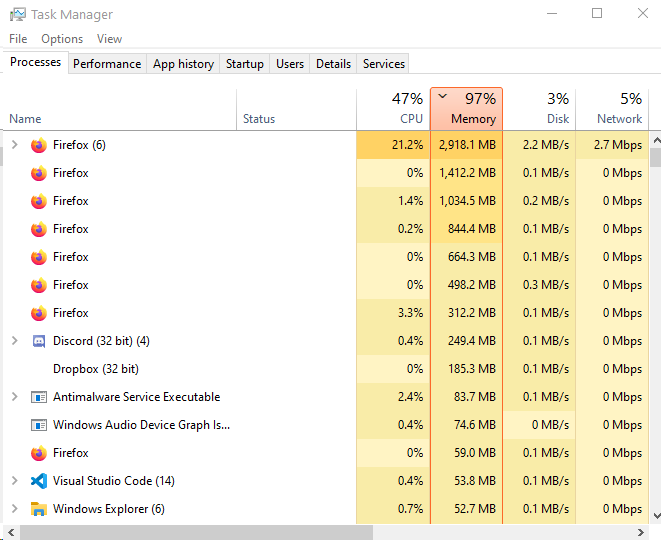Click the 53.8 MB Visual Studio Code memory value
The width and height of the screenshot is (661, 540).
[x=475, y=481]
